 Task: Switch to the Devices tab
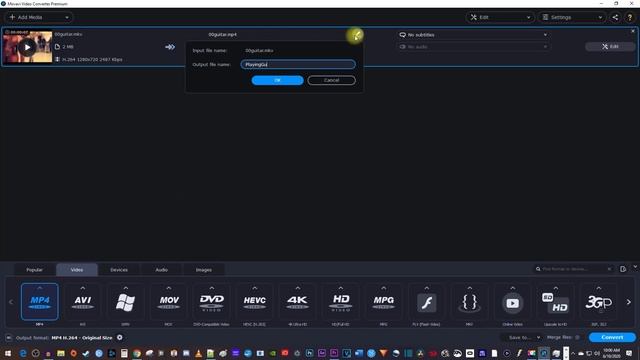pyautogui.click(x=119, y=270)
